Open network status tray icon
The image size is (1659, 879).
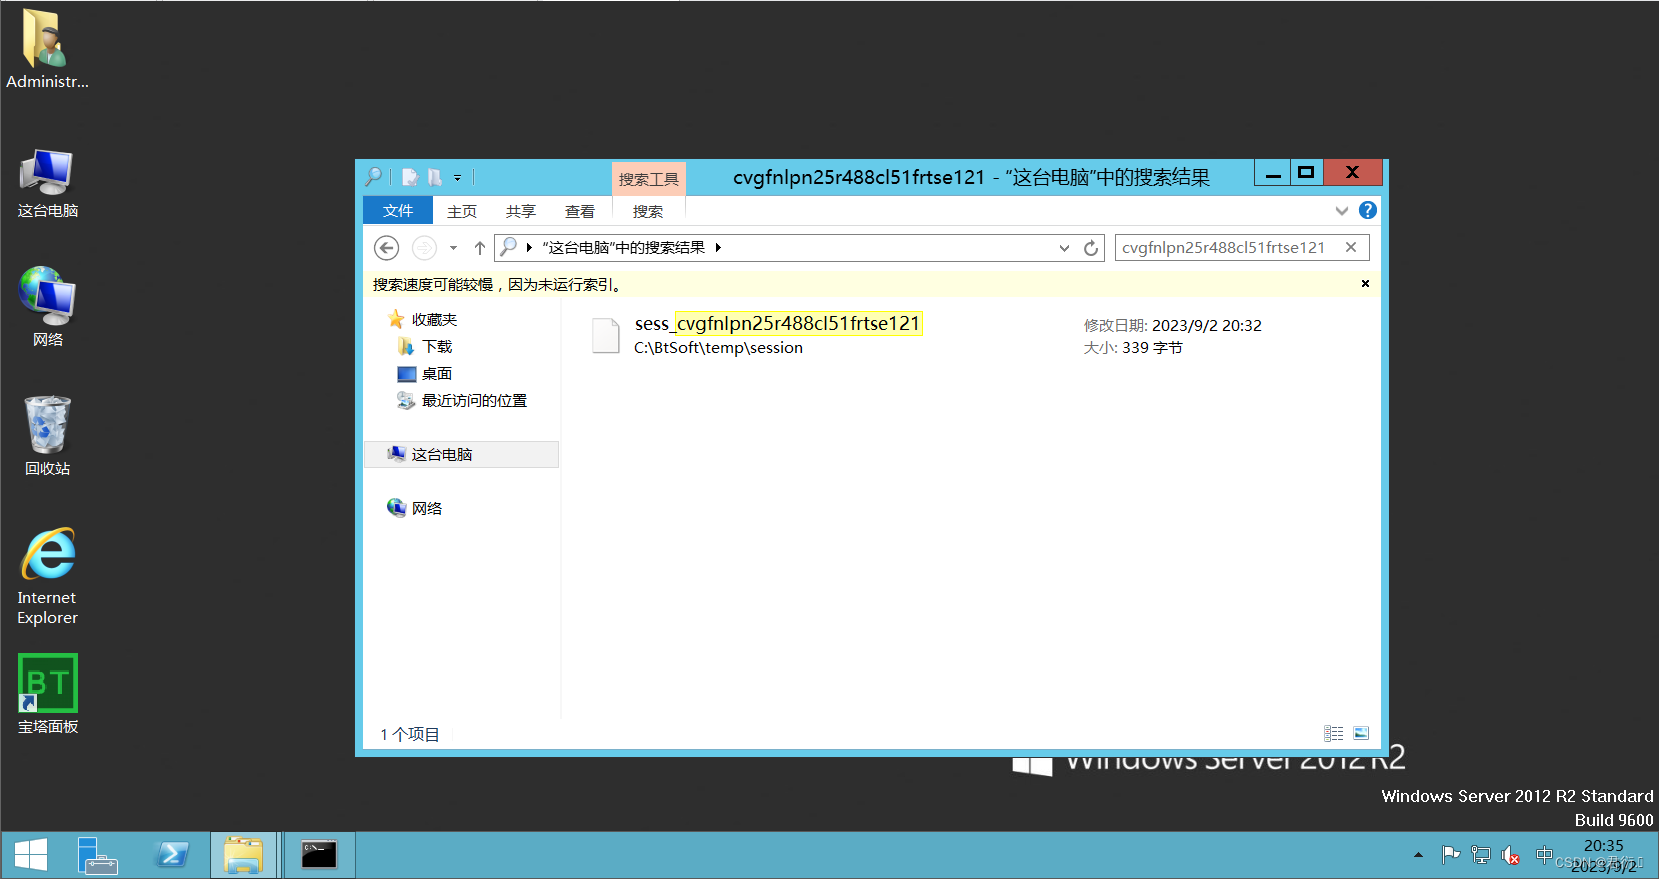(1481, 855)
